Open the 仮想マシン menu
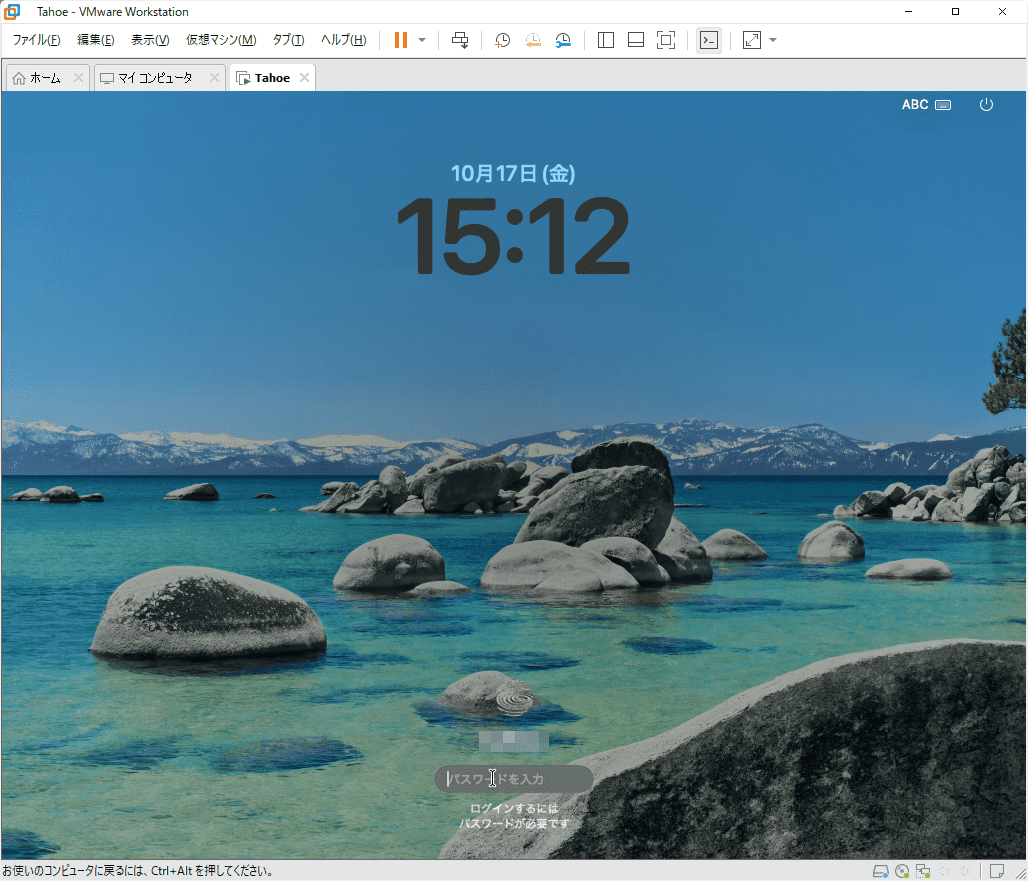Image resolution: width=1028 pixels, height=881 pixels. point(221,40)
